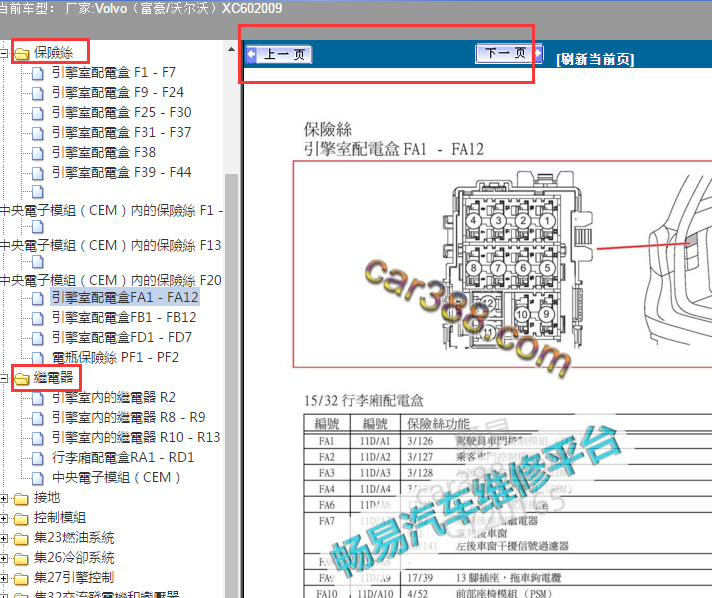Click the 集27引擎控制 folder icon
Viewport: 712px width, 598px height.
21,578
